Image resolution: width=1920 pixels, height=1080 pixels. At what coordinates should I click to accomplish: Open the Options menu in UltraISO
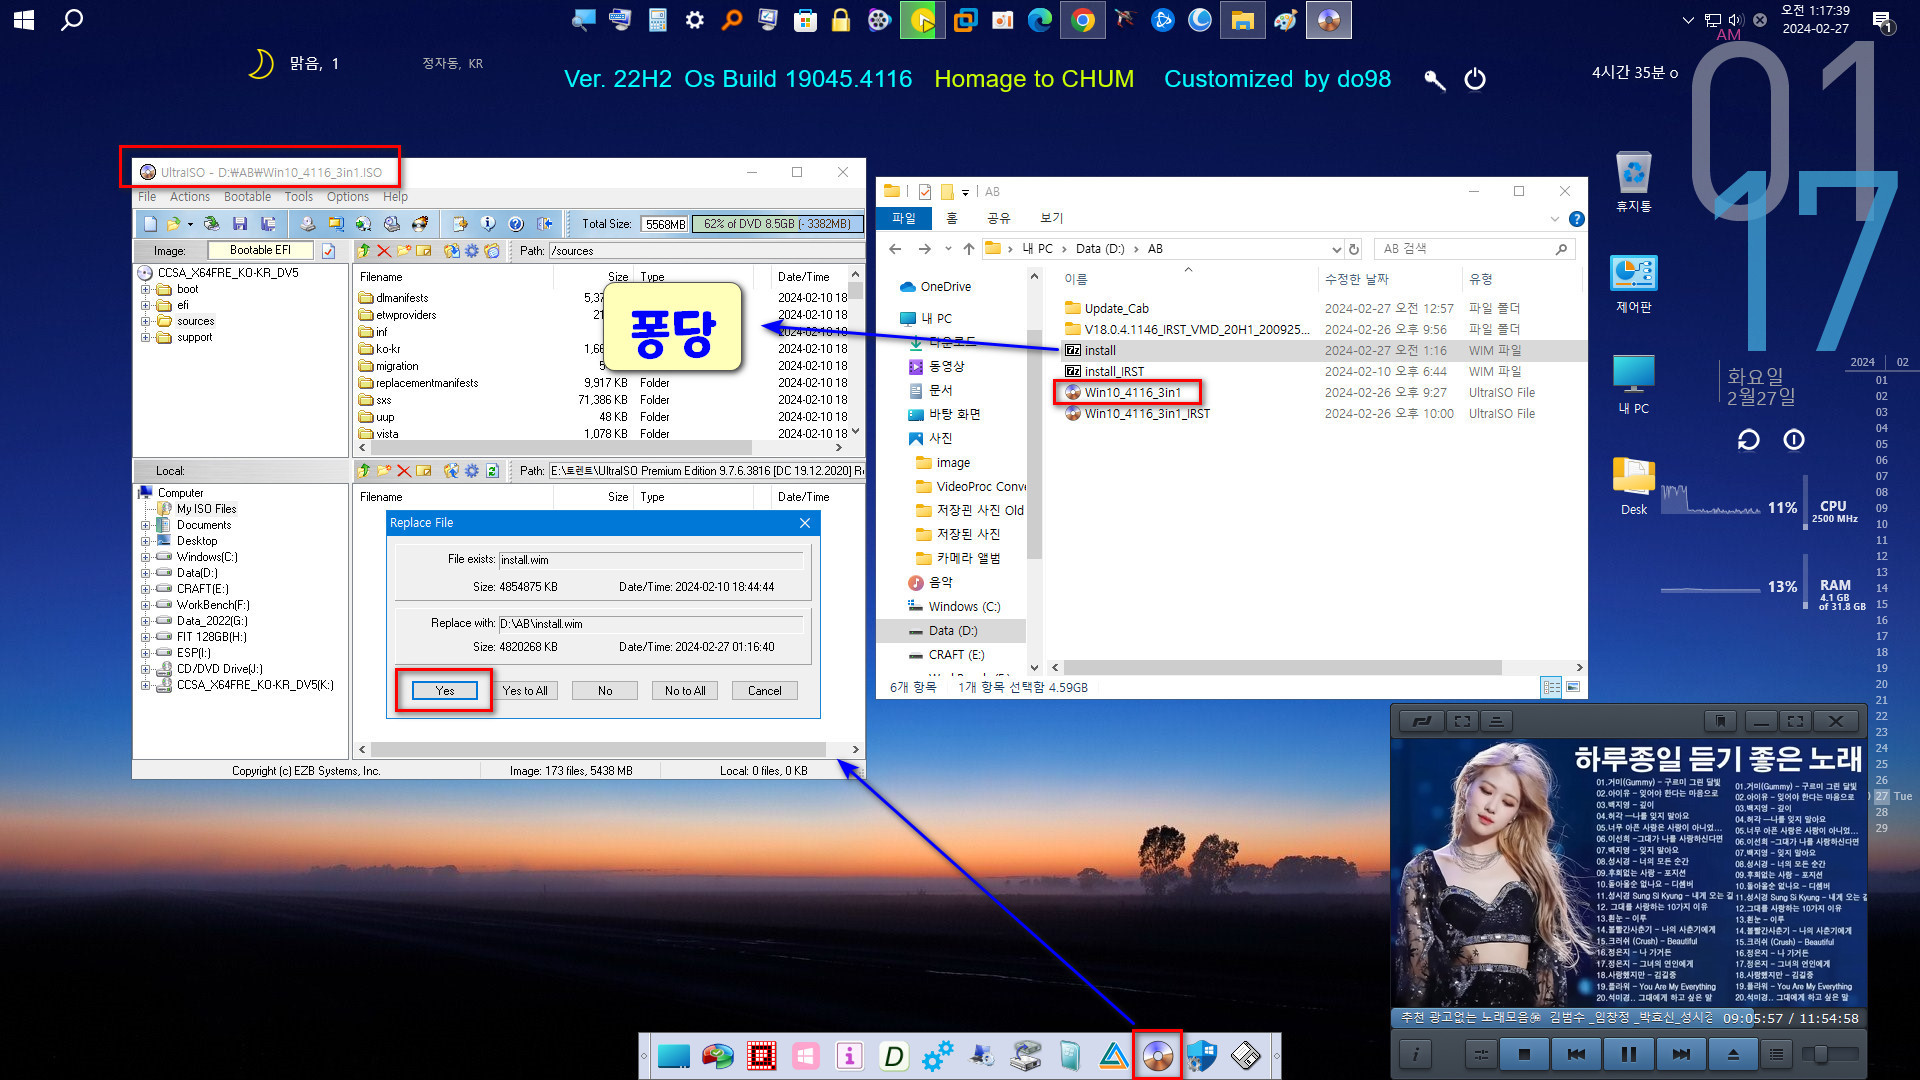(x=348, y=197)
